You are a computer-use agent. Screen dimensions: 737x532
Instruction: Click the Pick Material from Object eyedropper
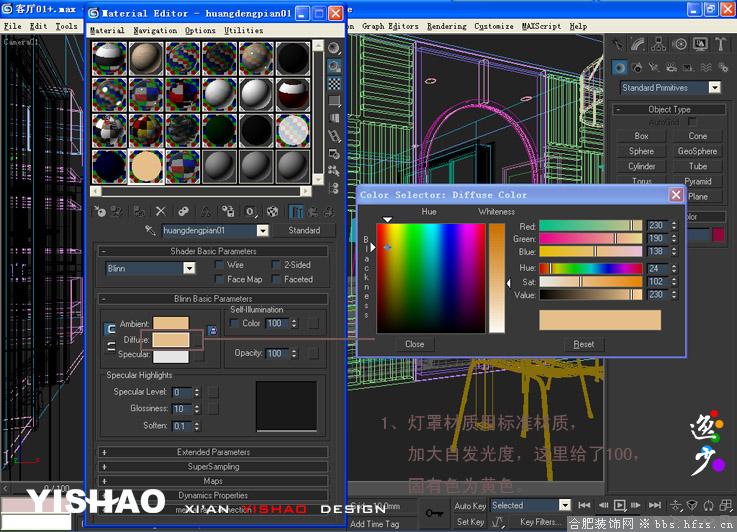coord(150,230)
